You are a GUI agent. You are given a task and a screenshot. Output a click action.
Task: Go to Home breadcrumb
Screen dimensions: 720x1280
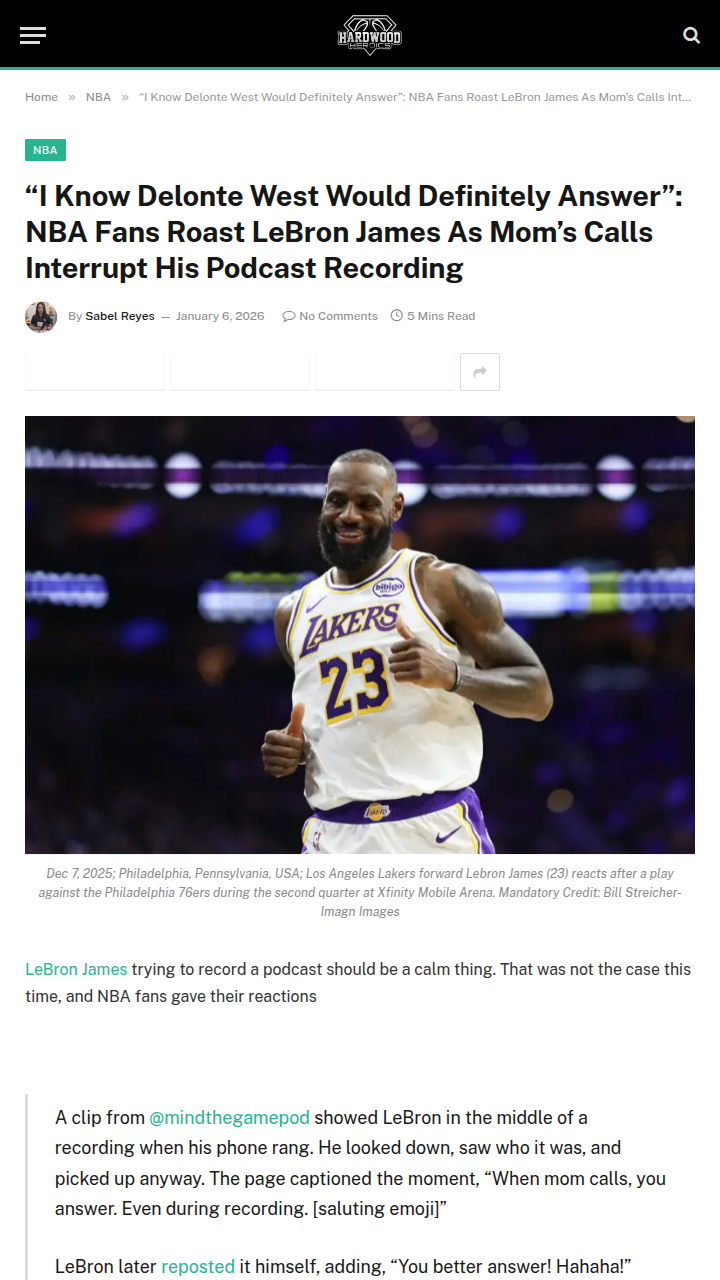[x=42, y=97]
